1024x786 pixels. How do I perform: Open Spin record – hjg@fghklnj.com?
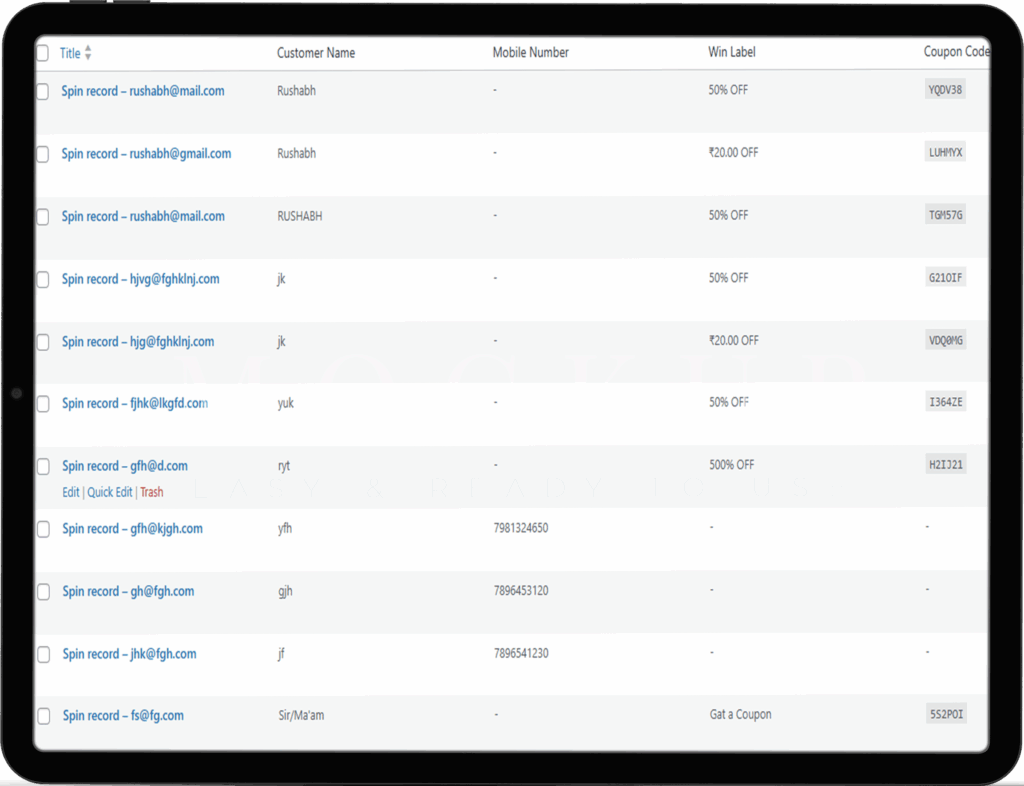[x=138, y=342]
